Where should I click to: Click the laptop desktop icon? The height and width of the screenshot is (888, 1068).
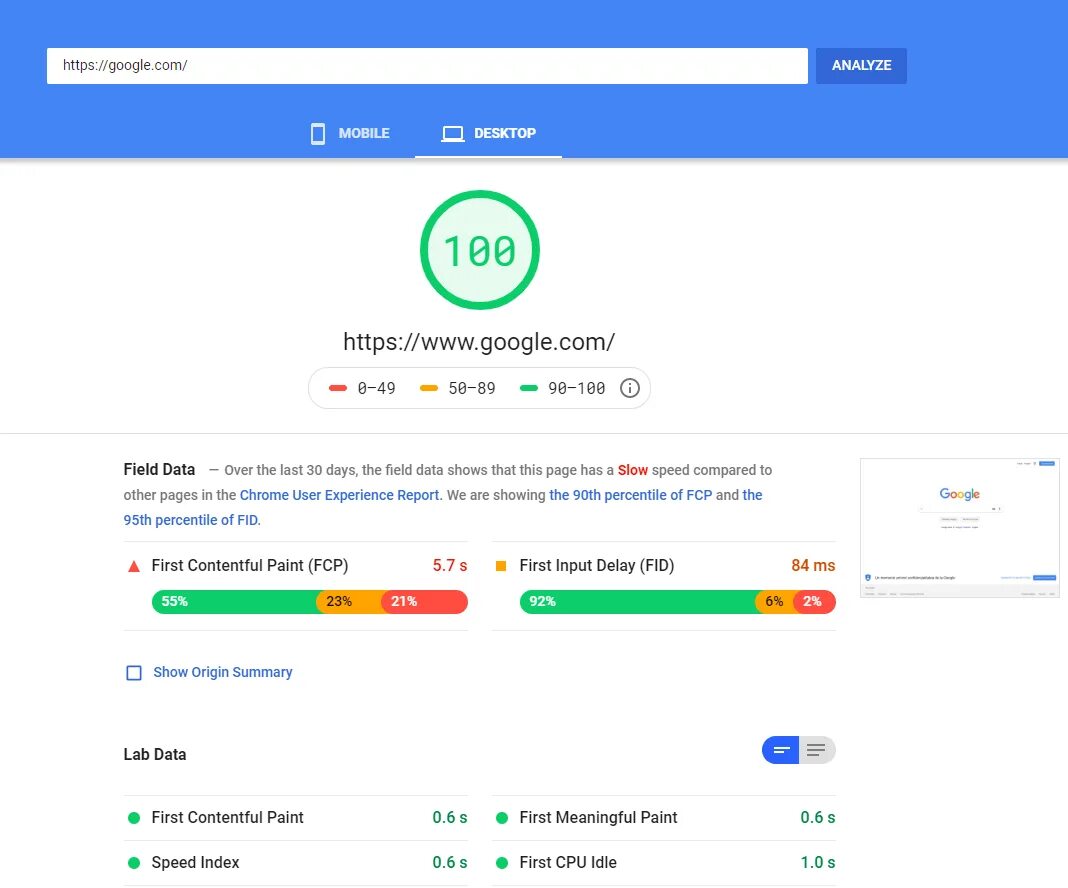click(452, 133)
